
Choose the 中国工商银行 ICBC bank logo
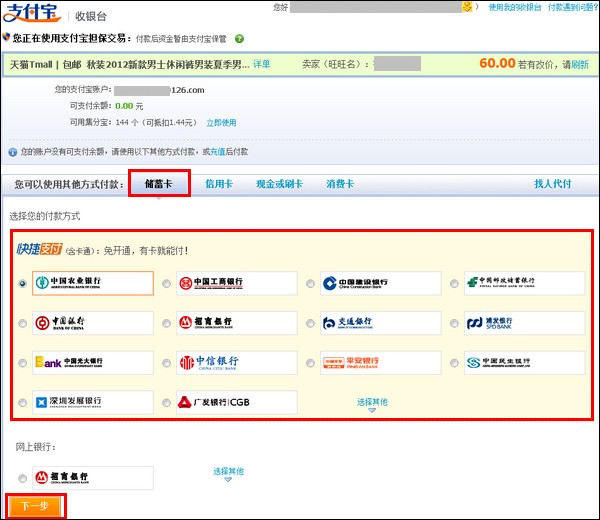click(x=237, y=283)
